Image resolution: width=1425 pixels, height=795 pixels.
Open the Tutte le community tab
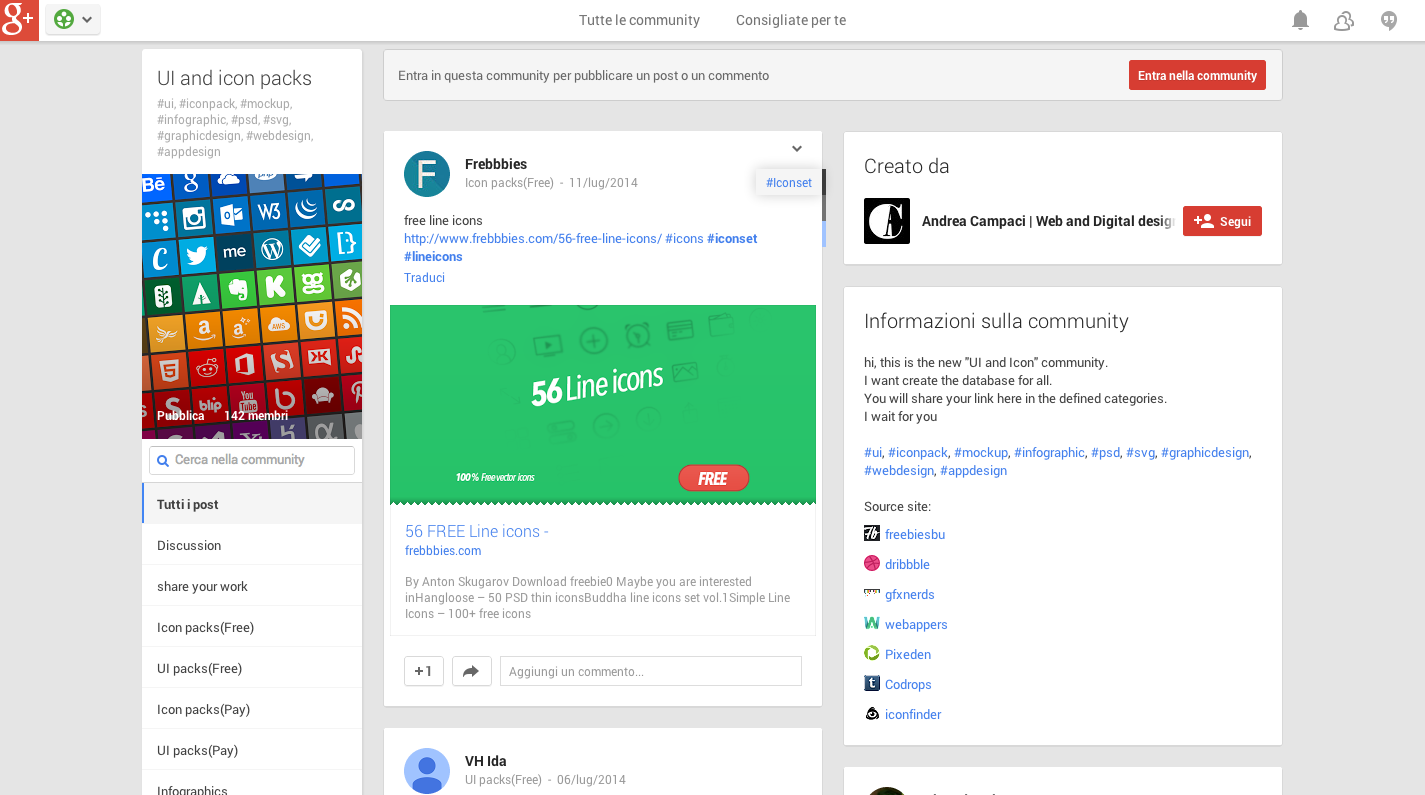(639, 20)
